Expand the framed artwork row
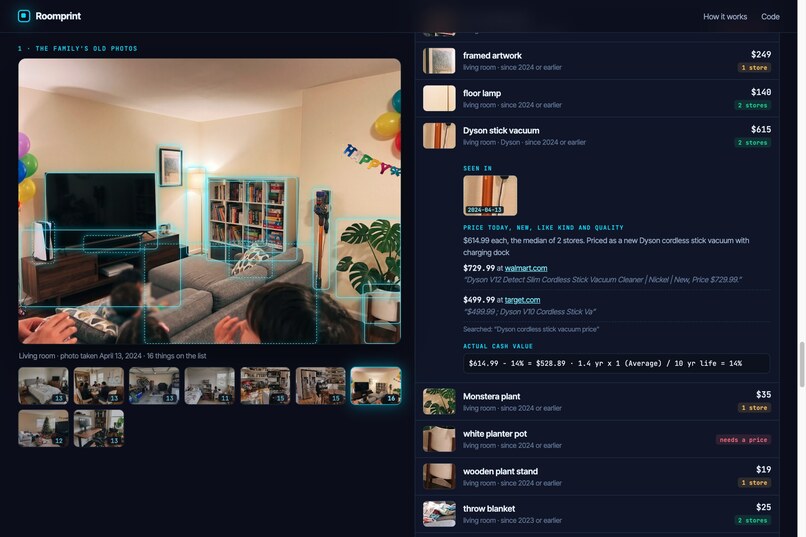This screenshot has height=537, width=806. (597, 61)
